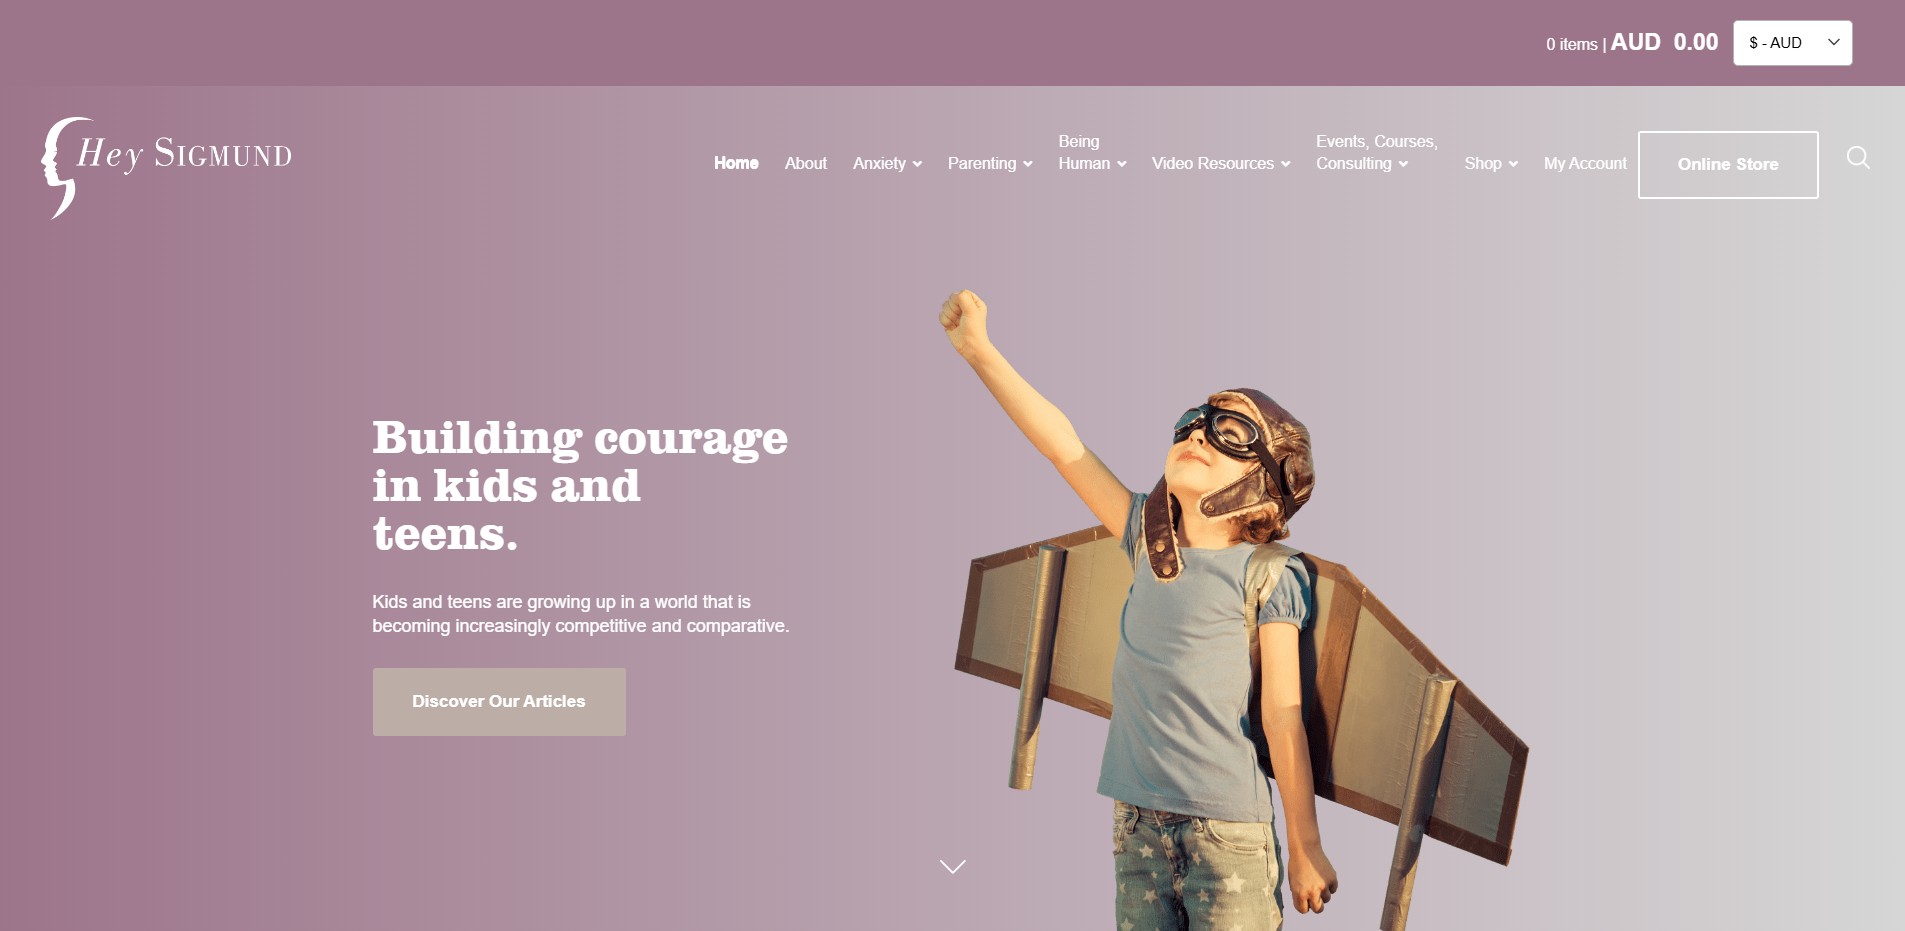This screenshot has width=1905, height=931.
Task: Click the Hey Sigmund text logo
Action: [185, 154]
